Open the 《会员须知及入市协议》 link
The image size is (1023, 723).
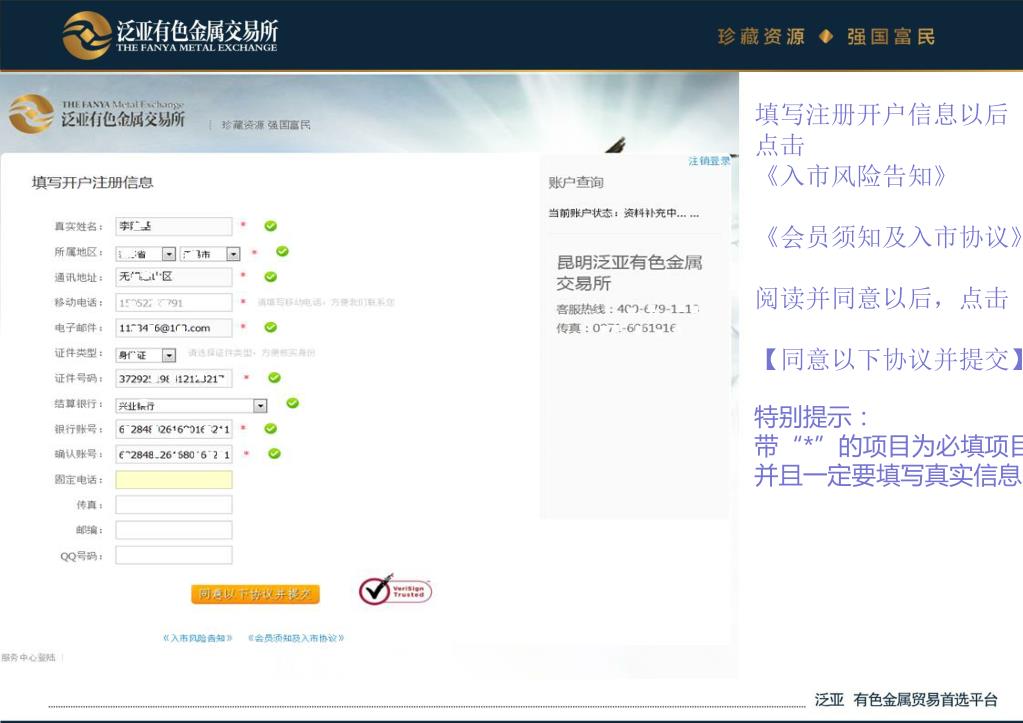tap(296, 638)
